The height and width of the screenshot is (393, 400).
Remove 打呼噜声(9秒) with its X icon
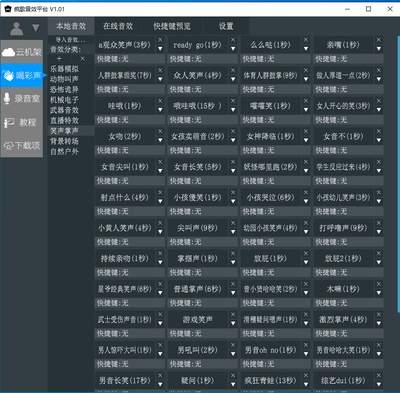[378, 223]
